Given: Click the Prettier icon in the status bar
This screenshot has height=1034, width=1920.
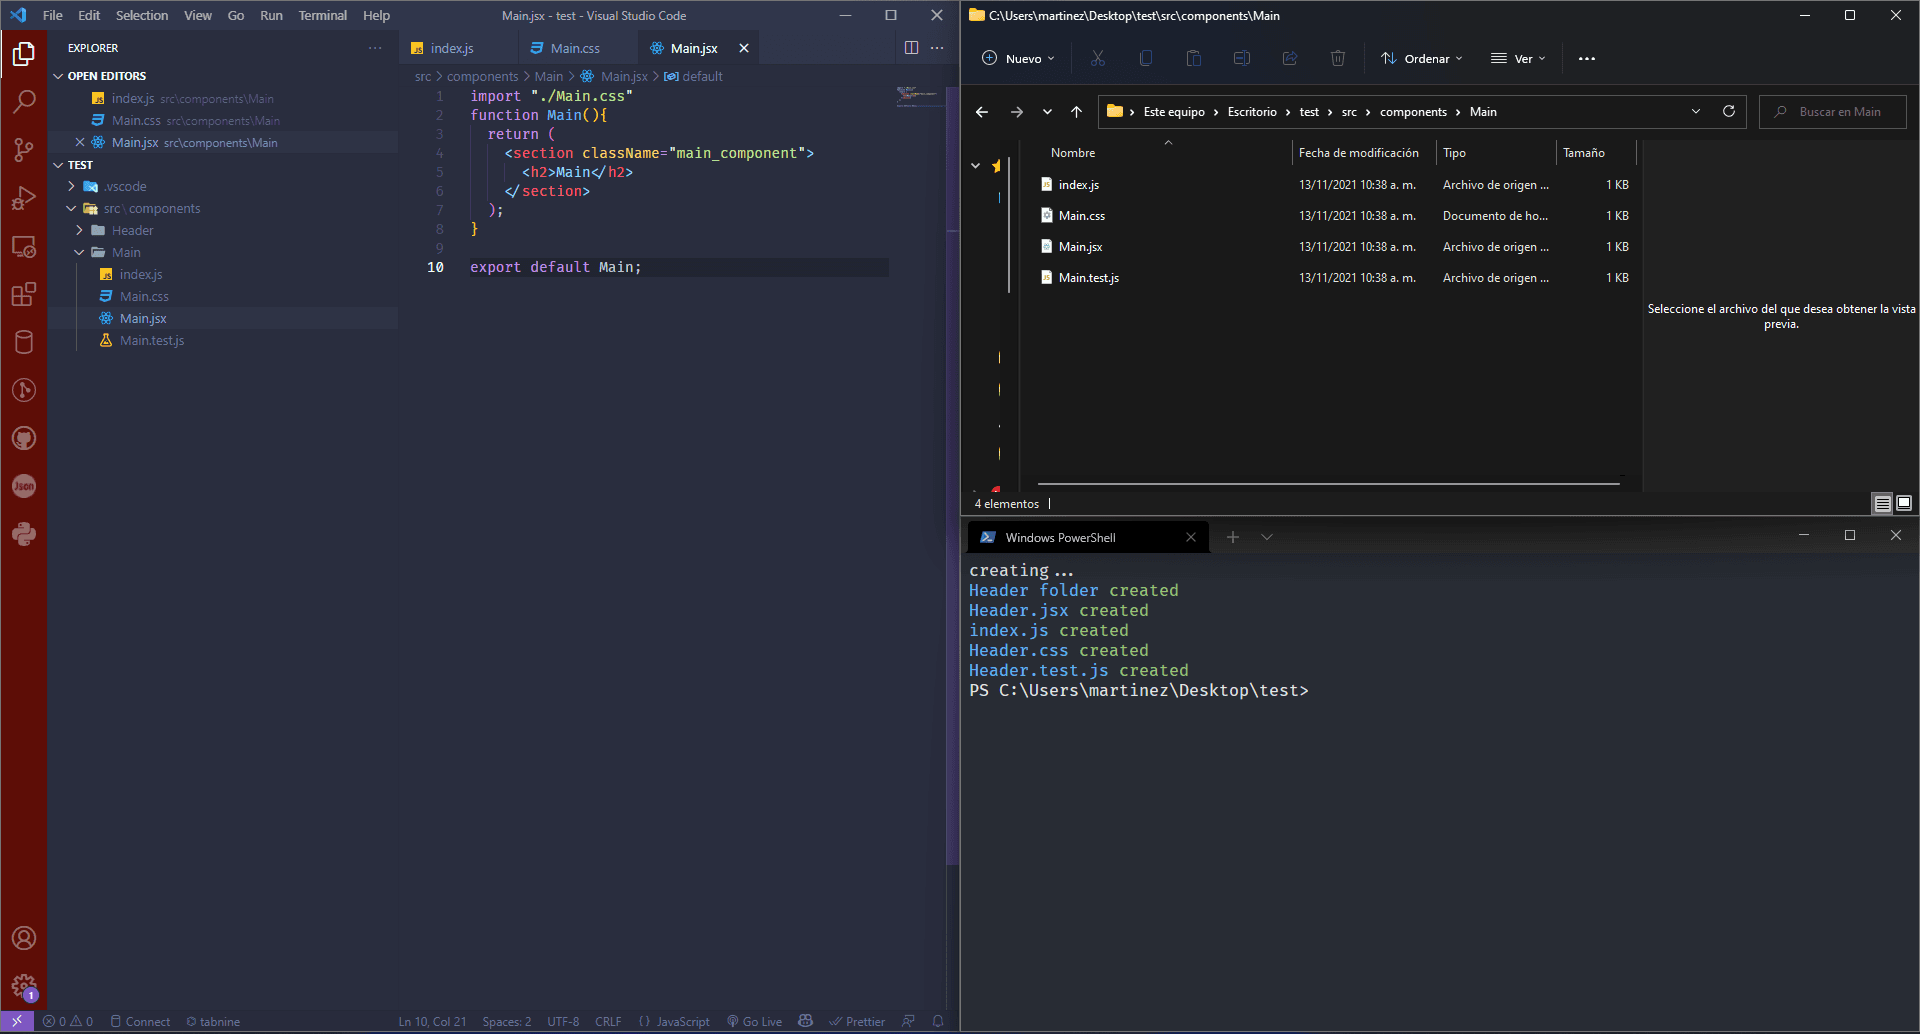Looking at the screenshot, I should pyautogui.click(x=858, y=1021).
